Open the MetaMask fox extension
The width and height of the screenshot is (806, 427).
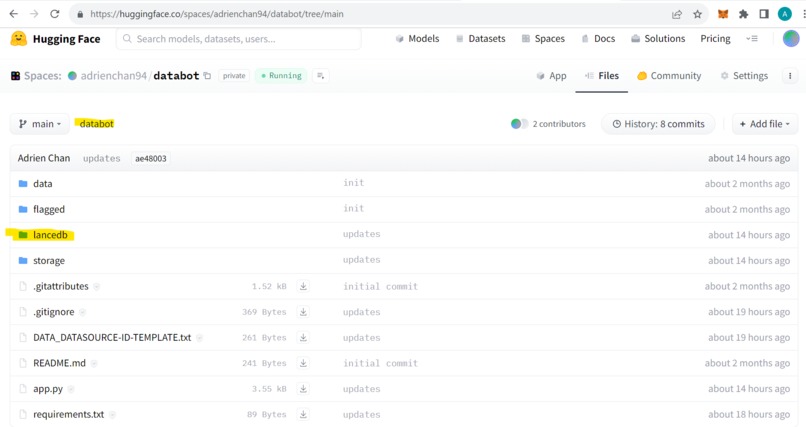(x=723, y=14)
